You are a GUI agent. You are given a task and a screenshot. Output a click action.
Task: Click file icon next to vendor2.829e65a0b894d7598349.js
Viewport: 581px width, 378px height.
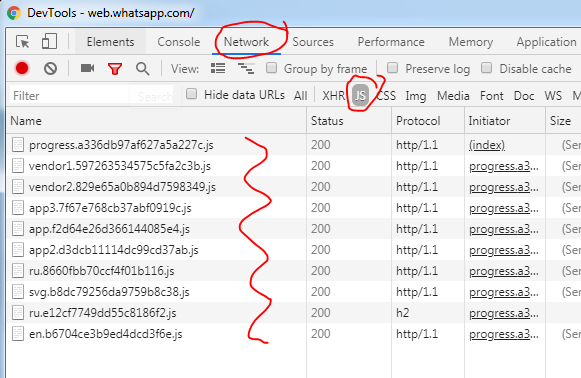click(18, 187)
